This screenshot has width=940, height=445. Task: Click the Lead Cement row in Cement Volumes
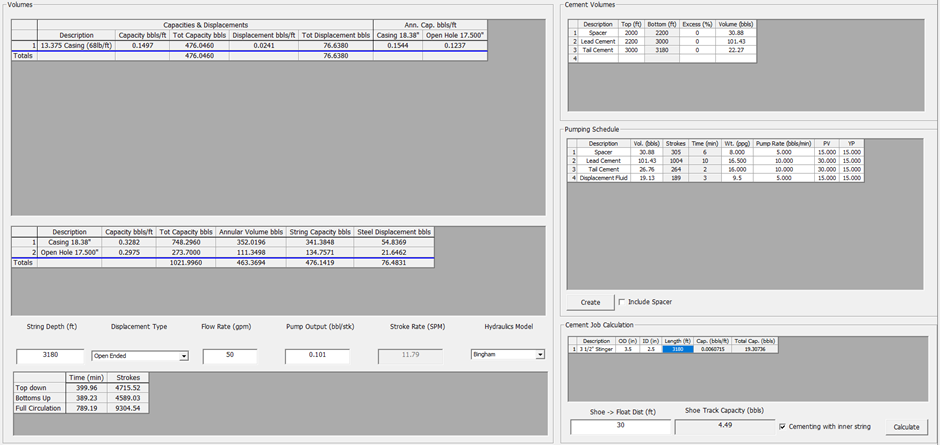[x=598, y=41]
